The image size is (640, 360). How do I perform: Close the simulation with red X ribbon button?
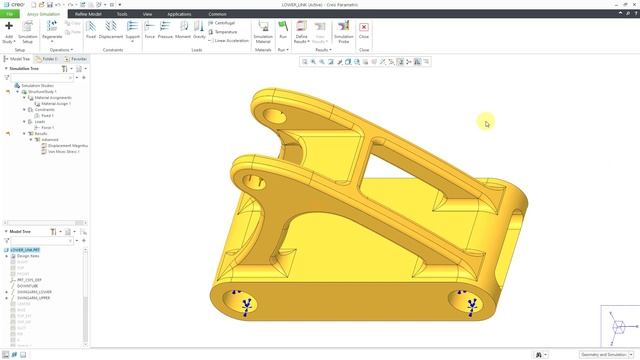coord(364,30)
